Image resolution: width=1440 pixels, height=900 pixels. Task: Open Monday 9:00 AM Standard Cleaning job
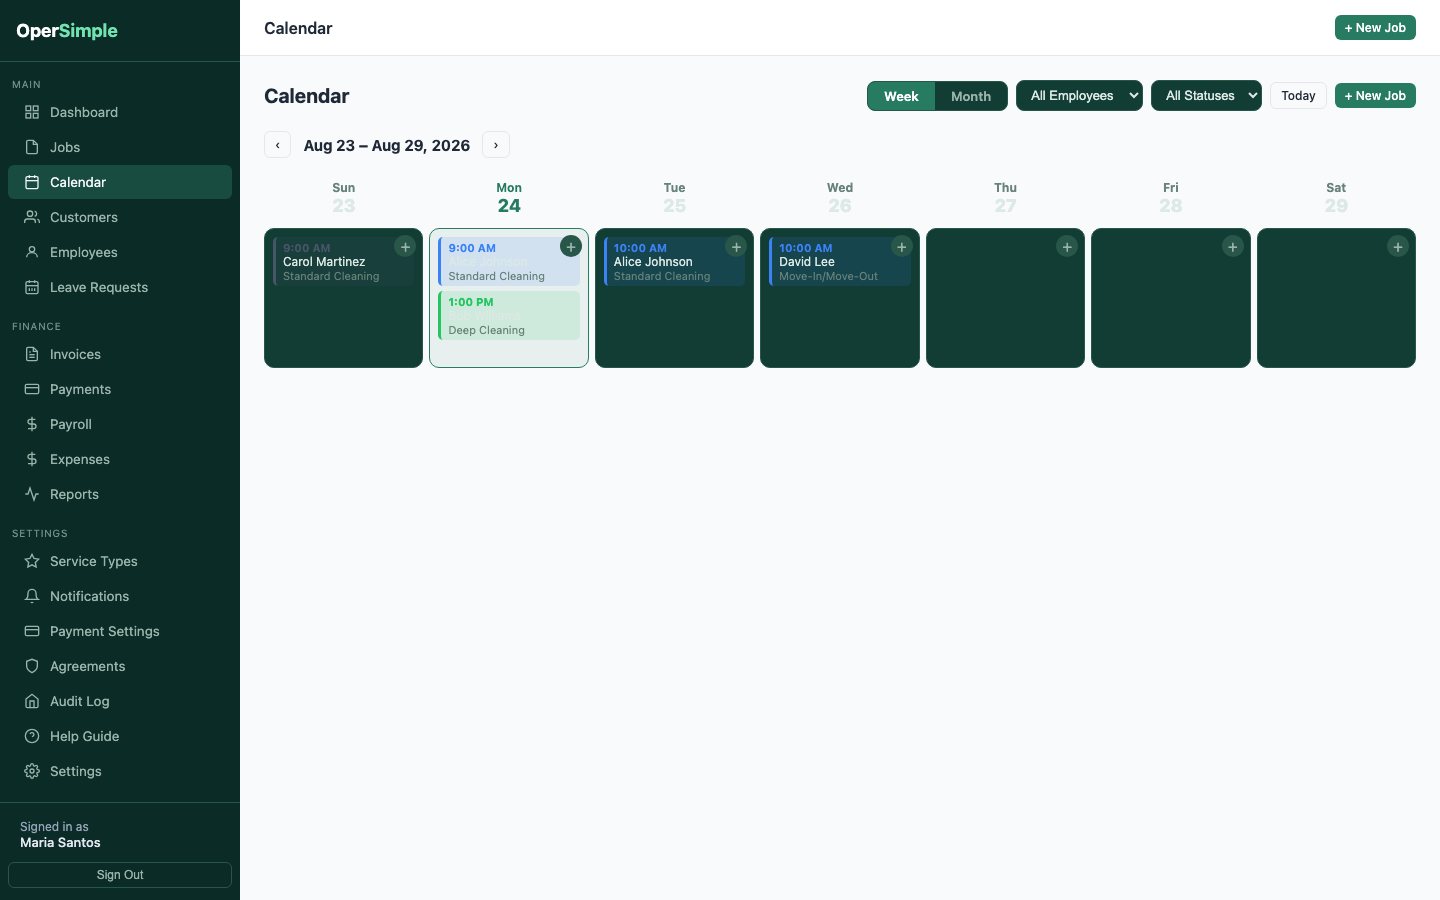[509, 262]
